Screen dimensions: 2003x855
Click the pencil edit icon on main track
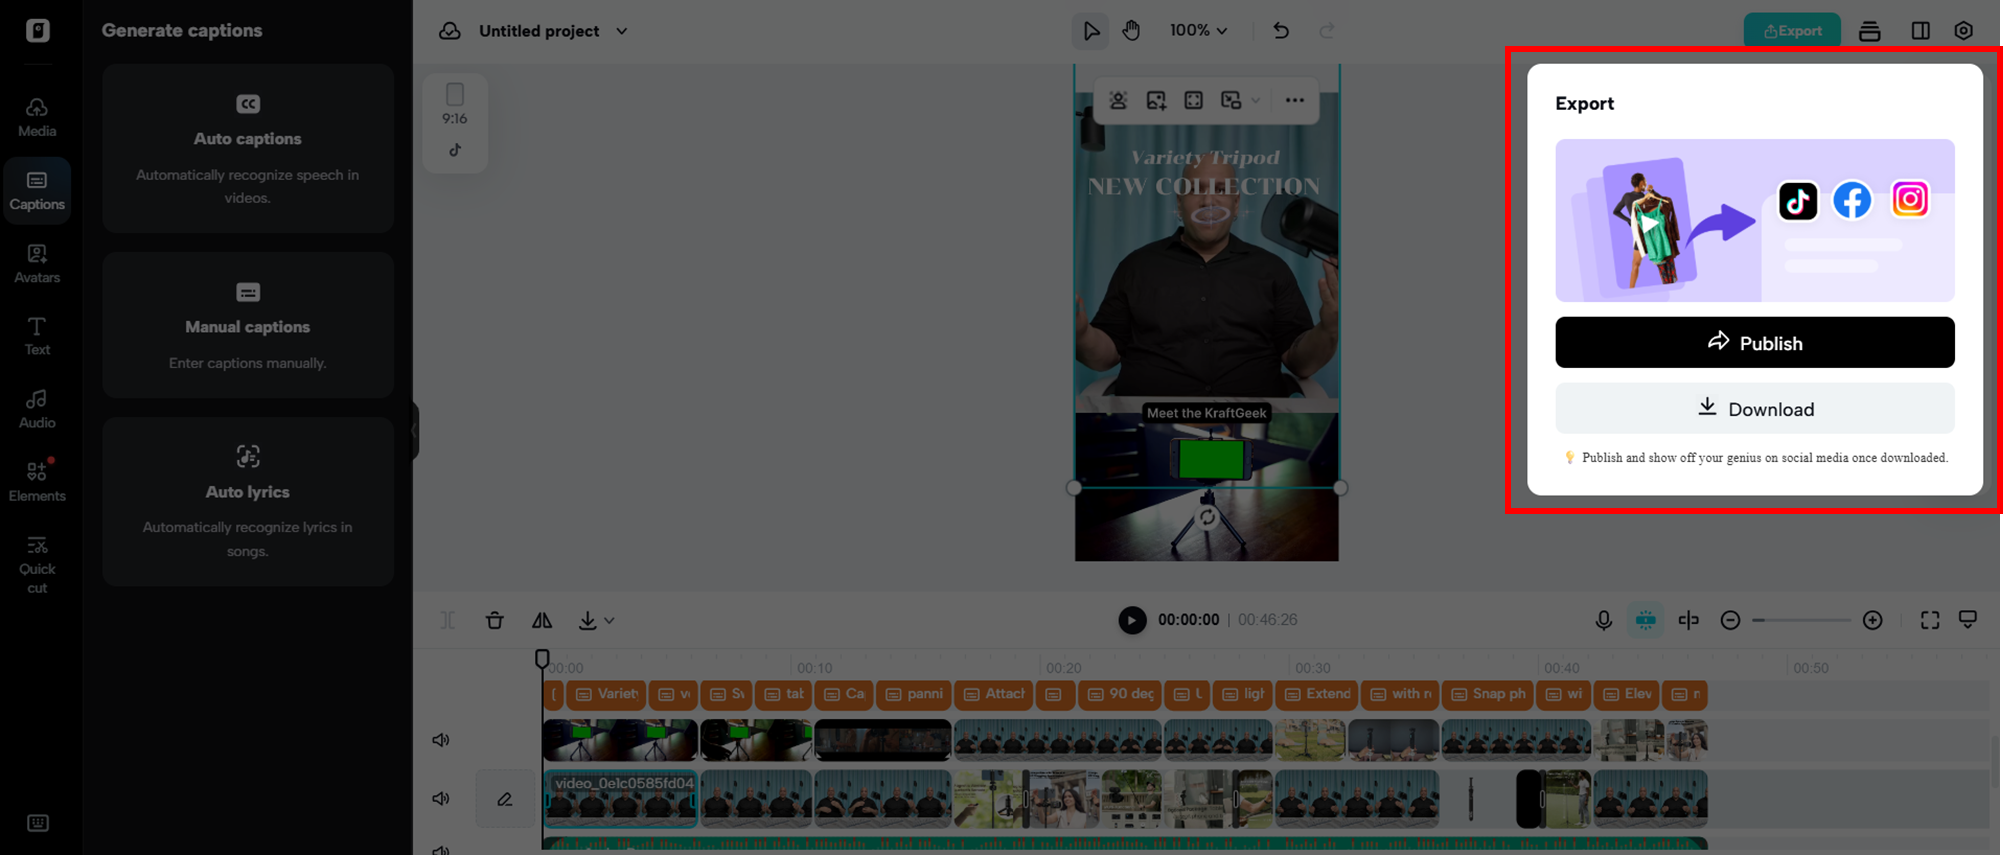[504, 798]
